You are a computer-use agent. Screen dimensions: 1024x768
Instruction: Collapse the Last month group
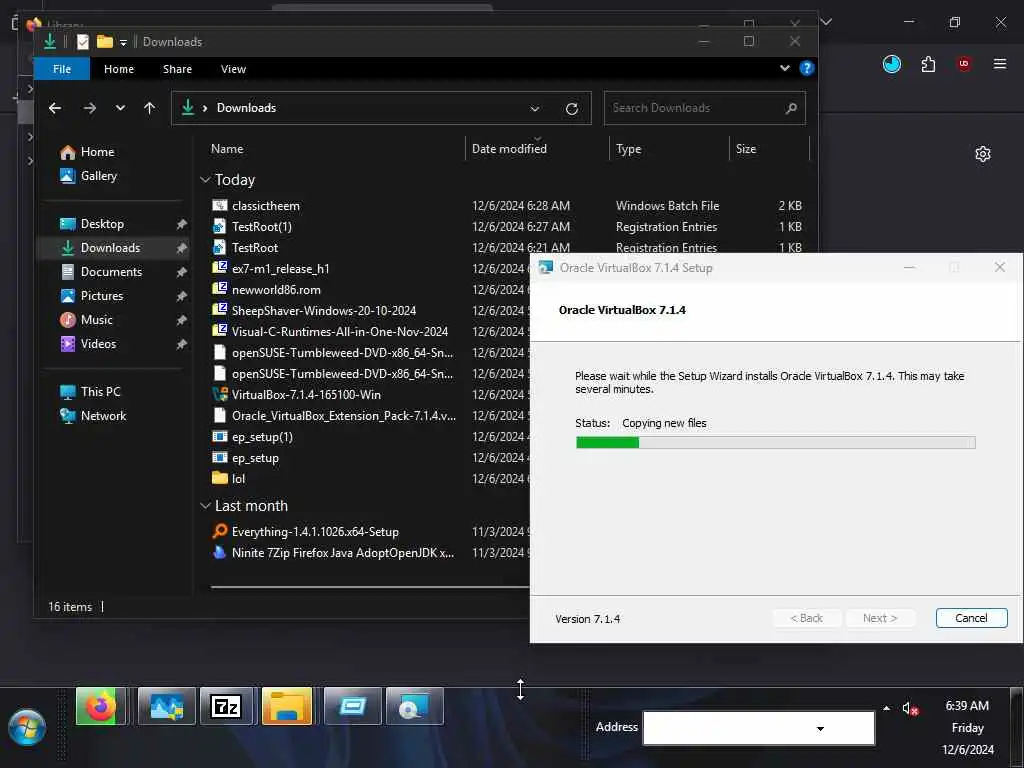205,506
